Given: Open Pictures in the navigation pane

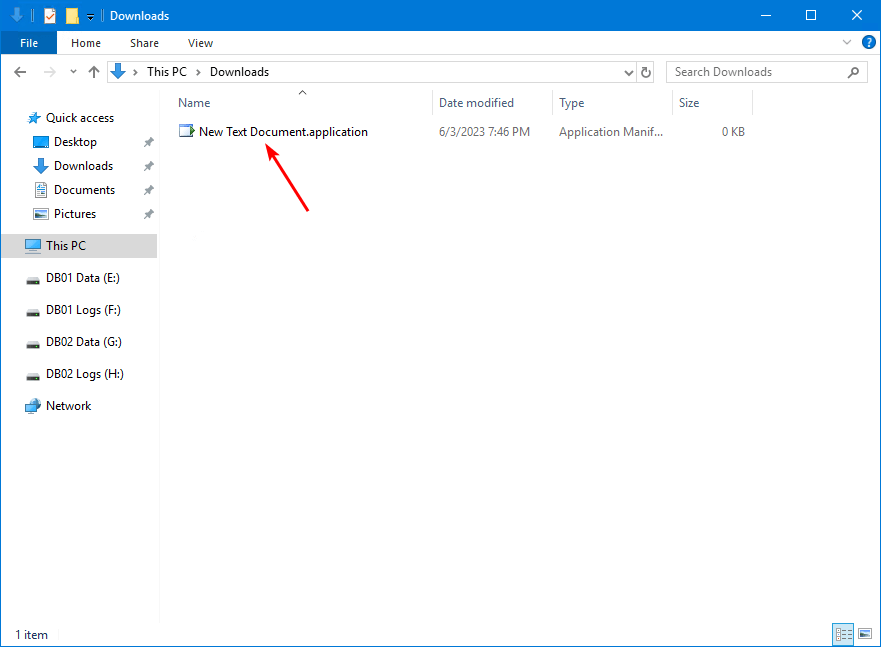Looking at the screenshot, I should [x=75, y=214].
